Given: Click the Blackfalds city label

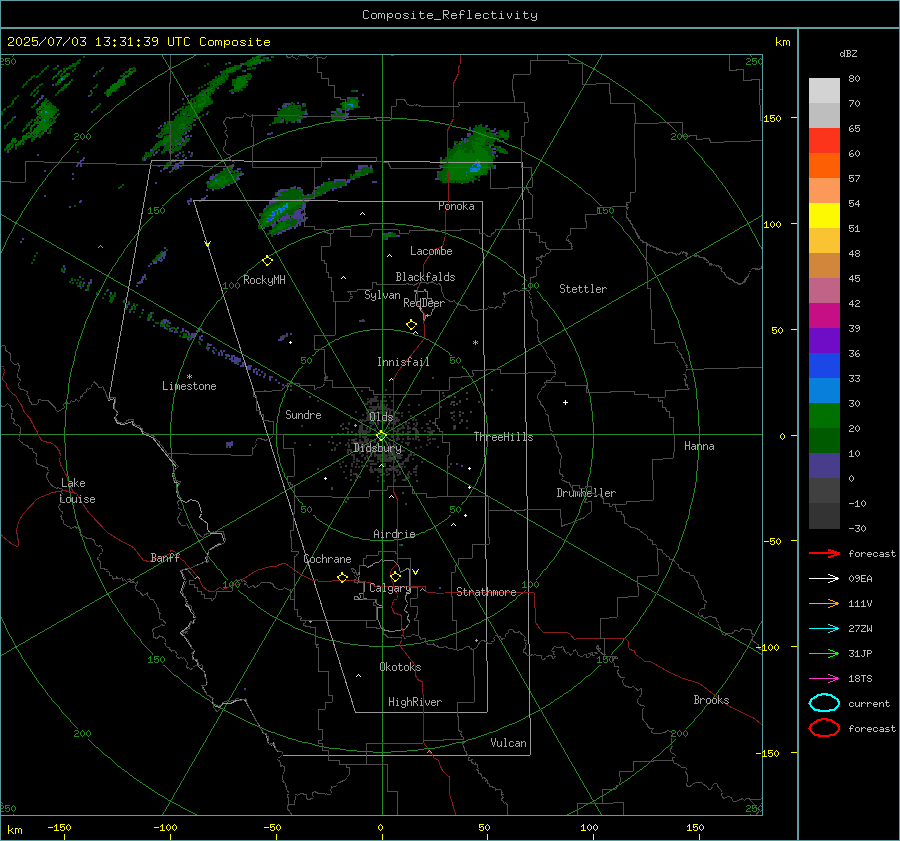Looking at the screenshot, I should click(x=425, y=277).
